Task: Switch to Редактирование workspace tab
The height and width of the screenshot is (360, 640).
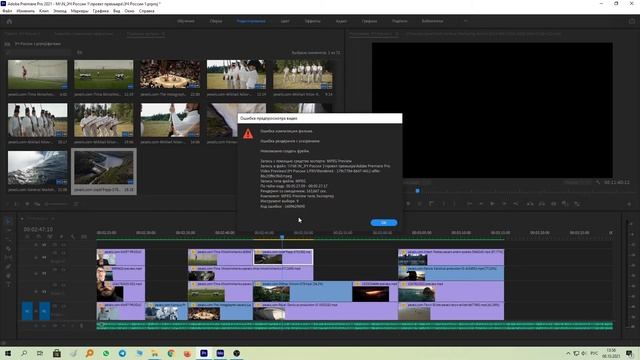Action: pos(251,21)
